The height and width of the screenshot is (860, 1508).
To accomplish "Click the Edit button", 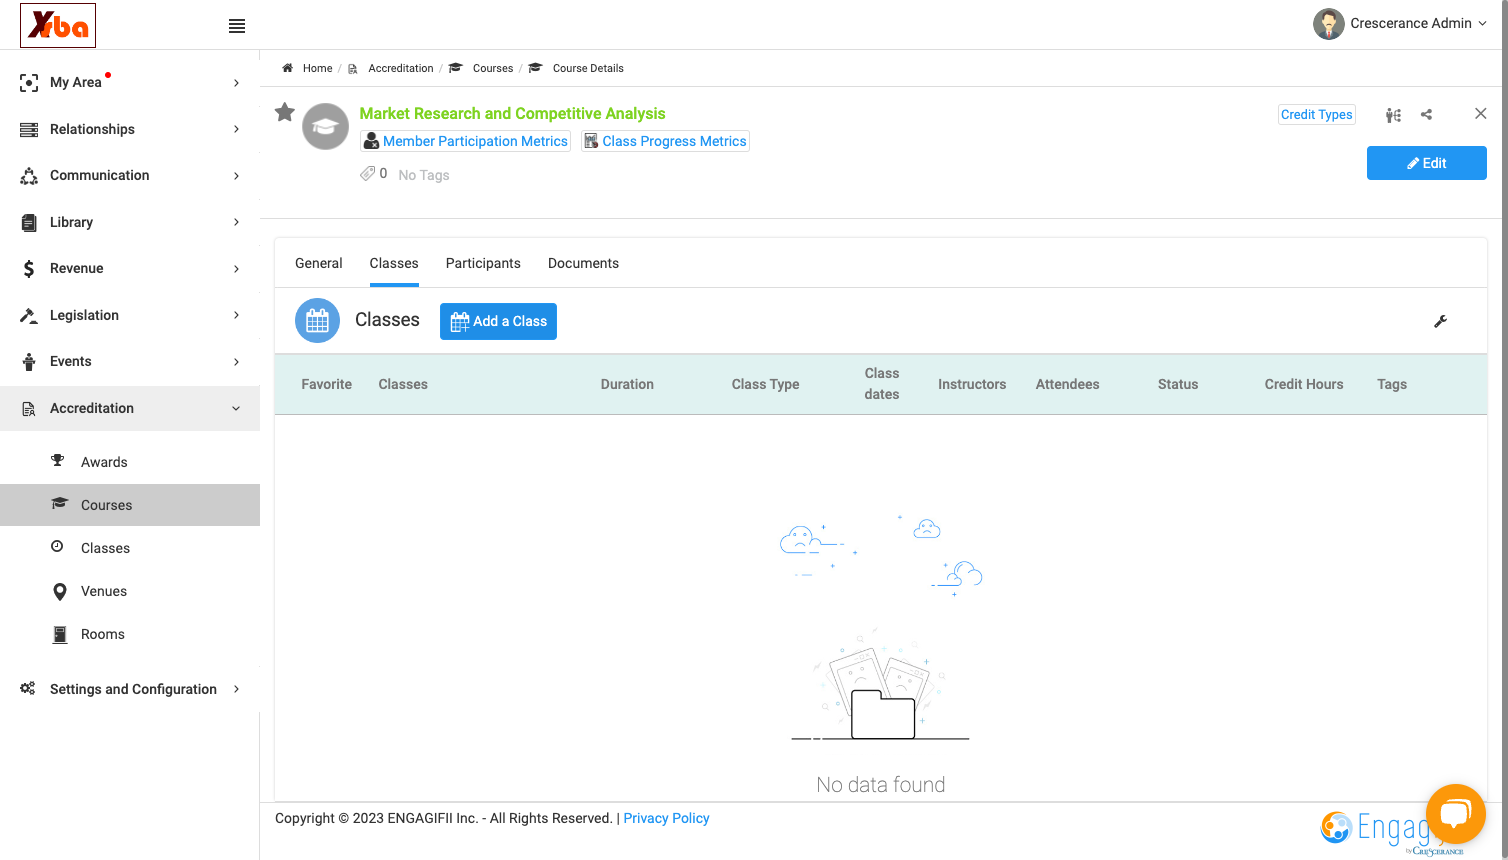I will (1427, 163).
